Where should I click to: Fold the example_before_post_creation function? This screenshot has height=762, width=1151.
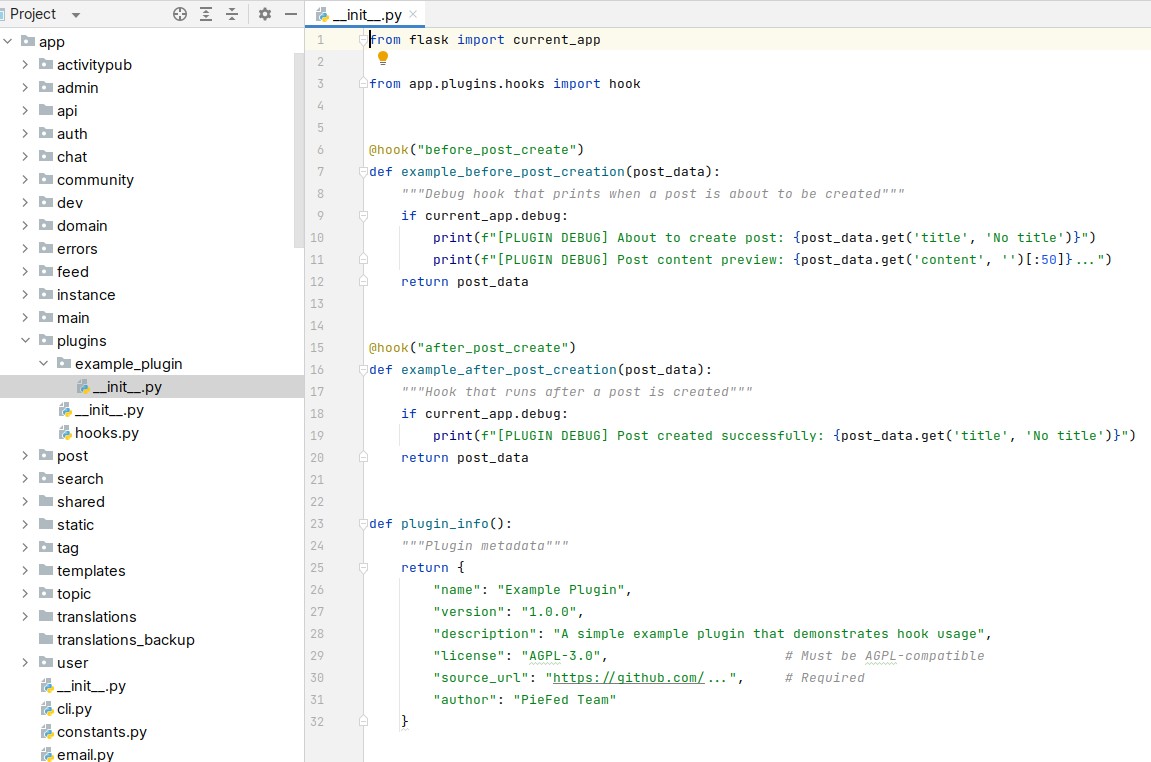pos(362,171)
